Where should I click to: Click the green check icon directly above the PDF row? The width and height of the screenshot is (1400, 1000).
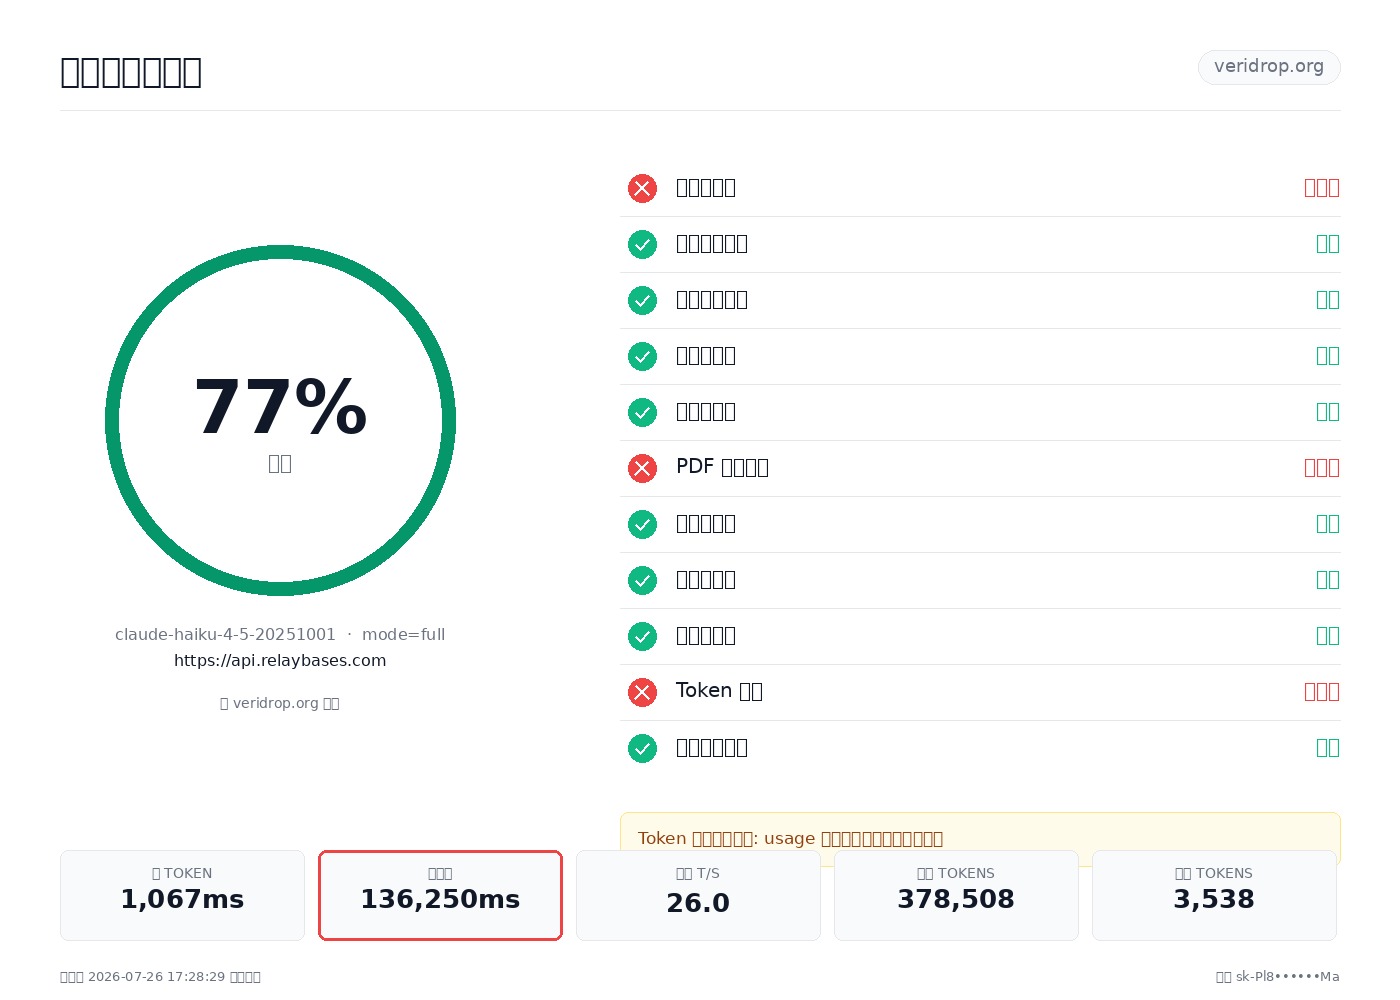tap(642, 412)
